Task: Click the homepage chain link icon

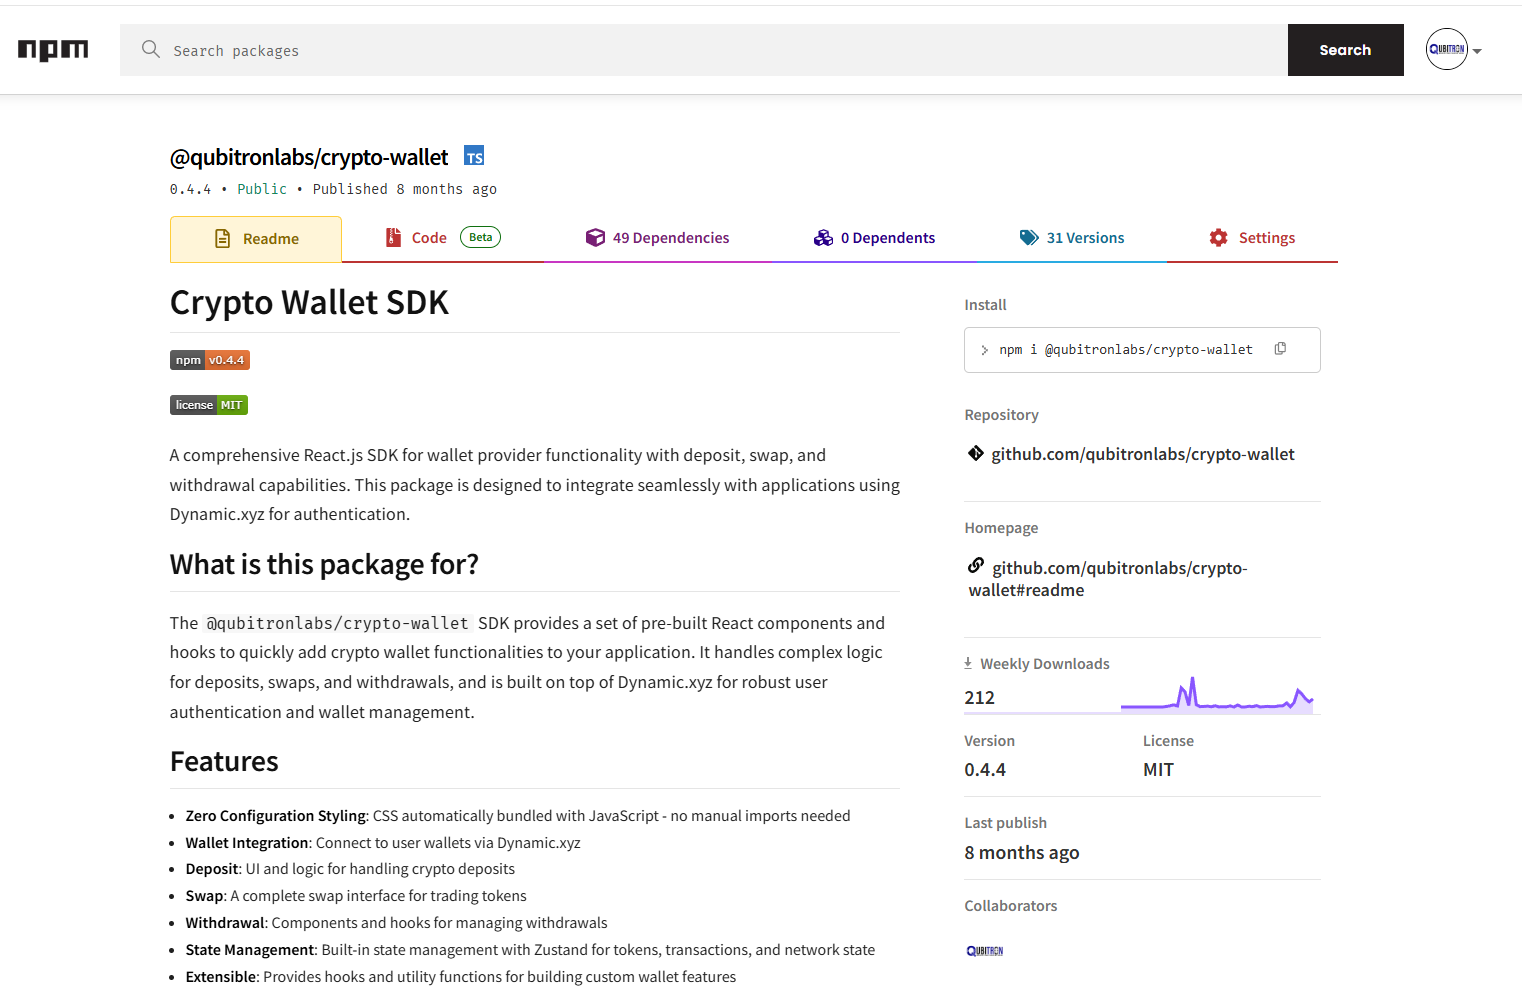Action: point(976,566)
